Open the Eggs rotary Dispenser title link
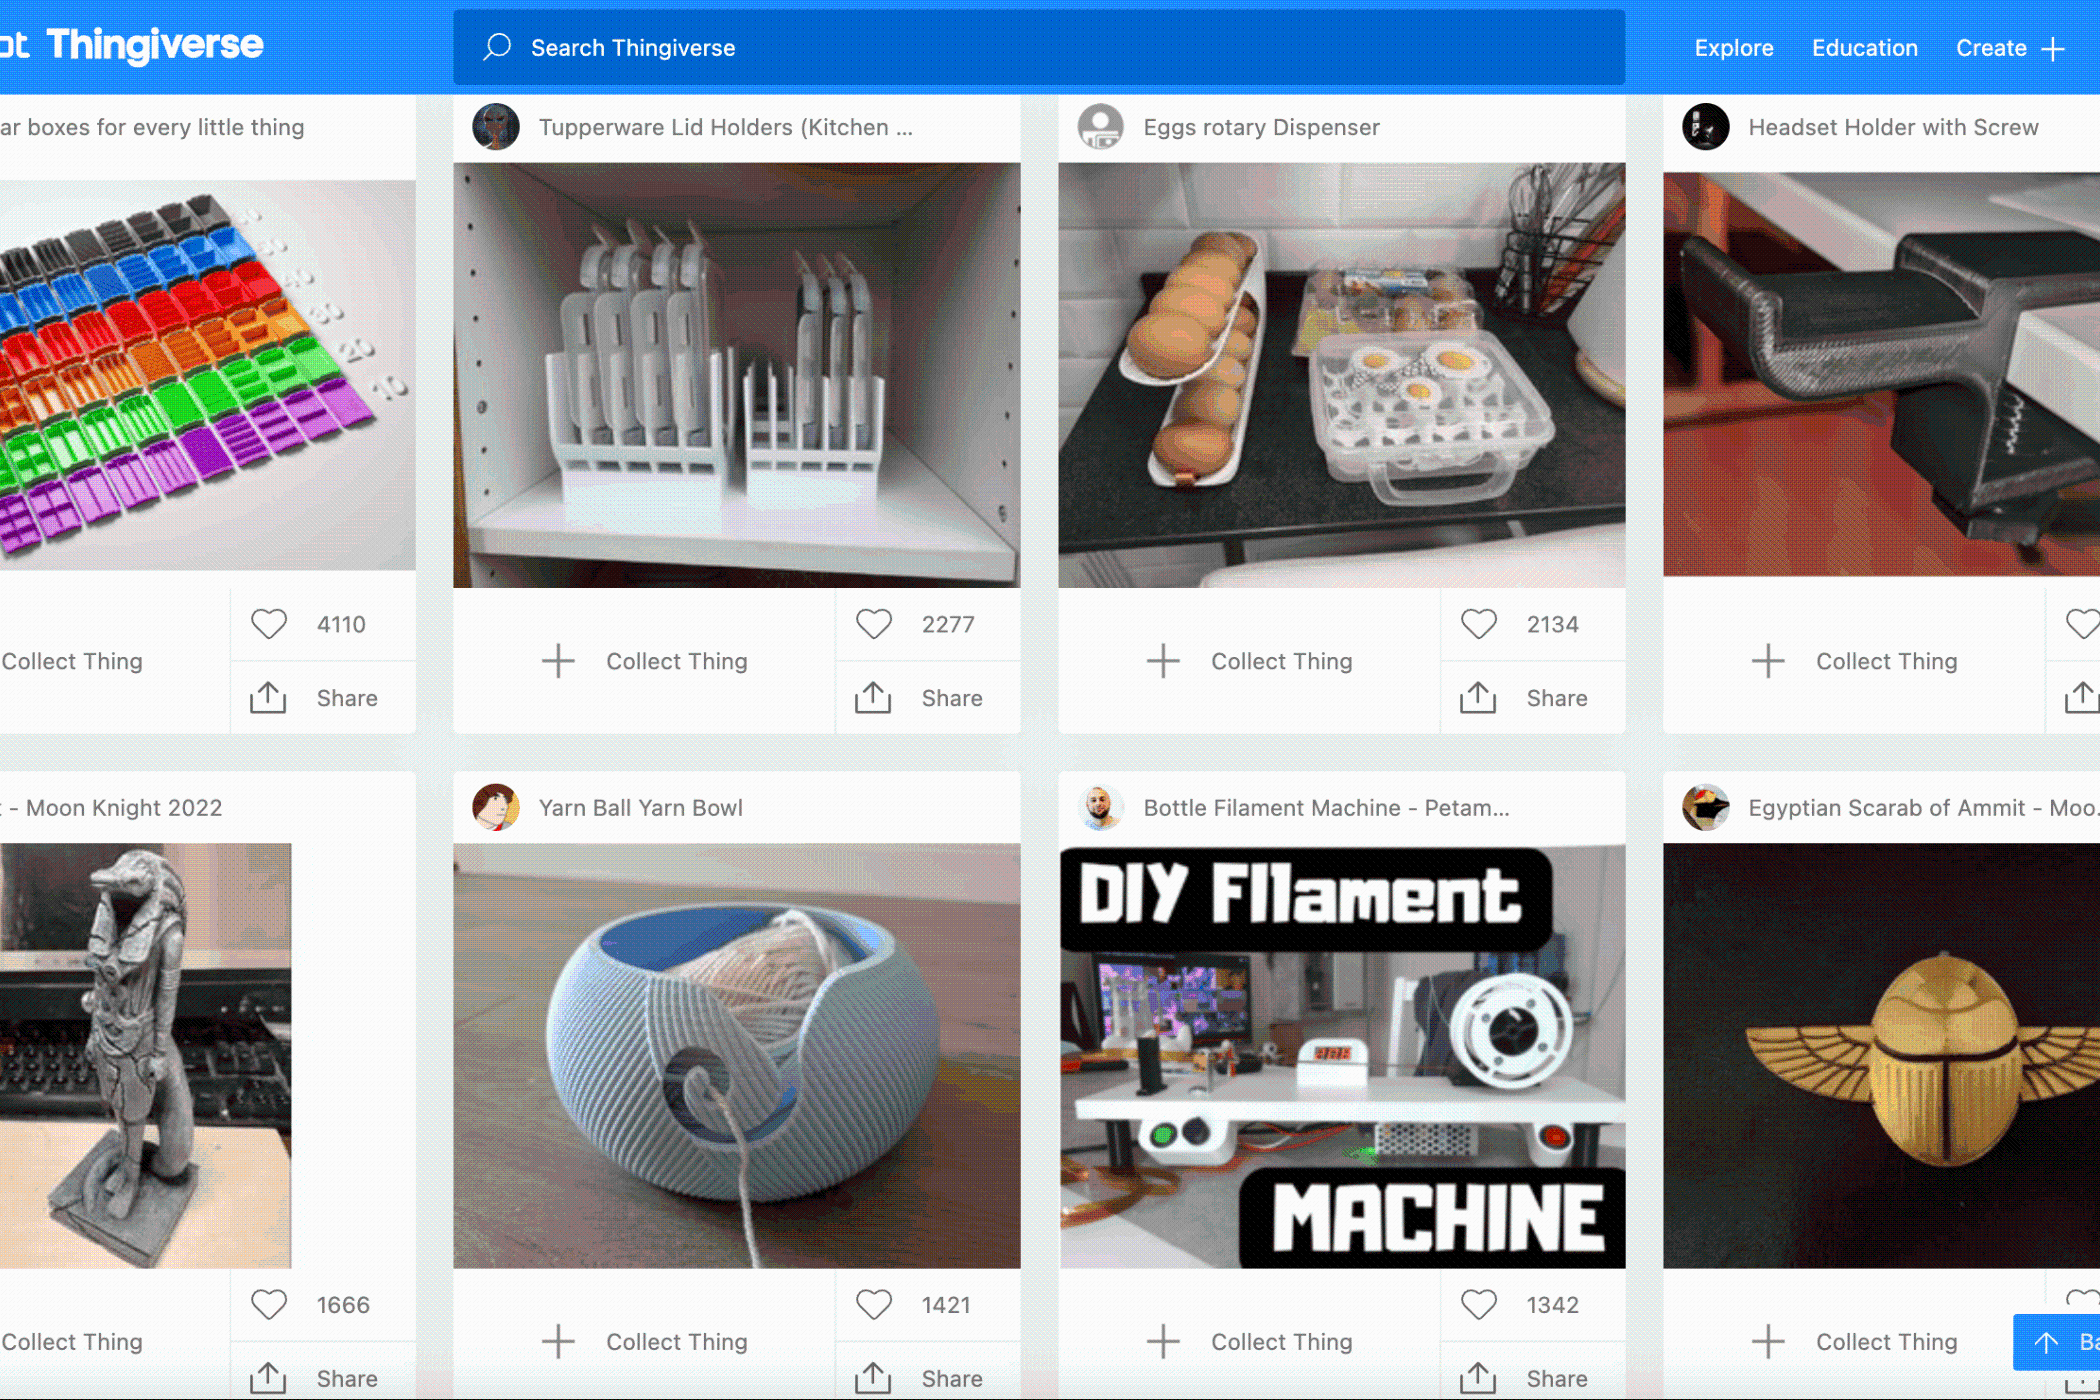Image resolution: width=2100 pixels, height=1400 pixels. click(1261, 127)
